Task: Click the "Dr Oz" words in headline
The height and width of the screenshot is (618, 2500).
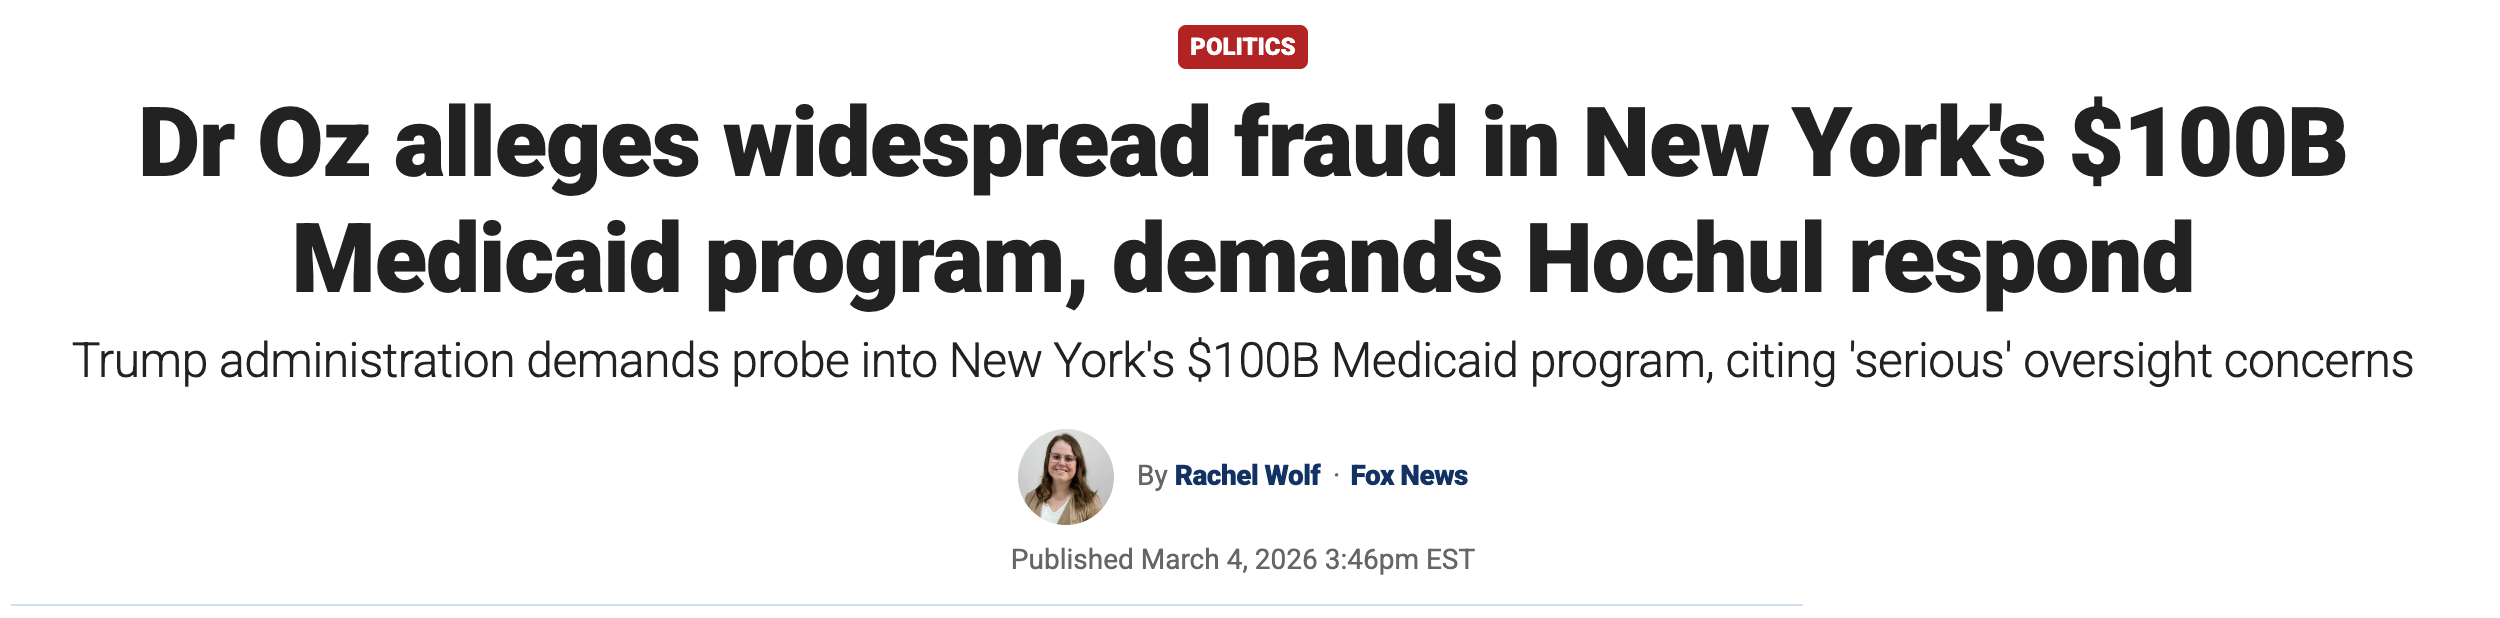Action: [x=253, y=145]
